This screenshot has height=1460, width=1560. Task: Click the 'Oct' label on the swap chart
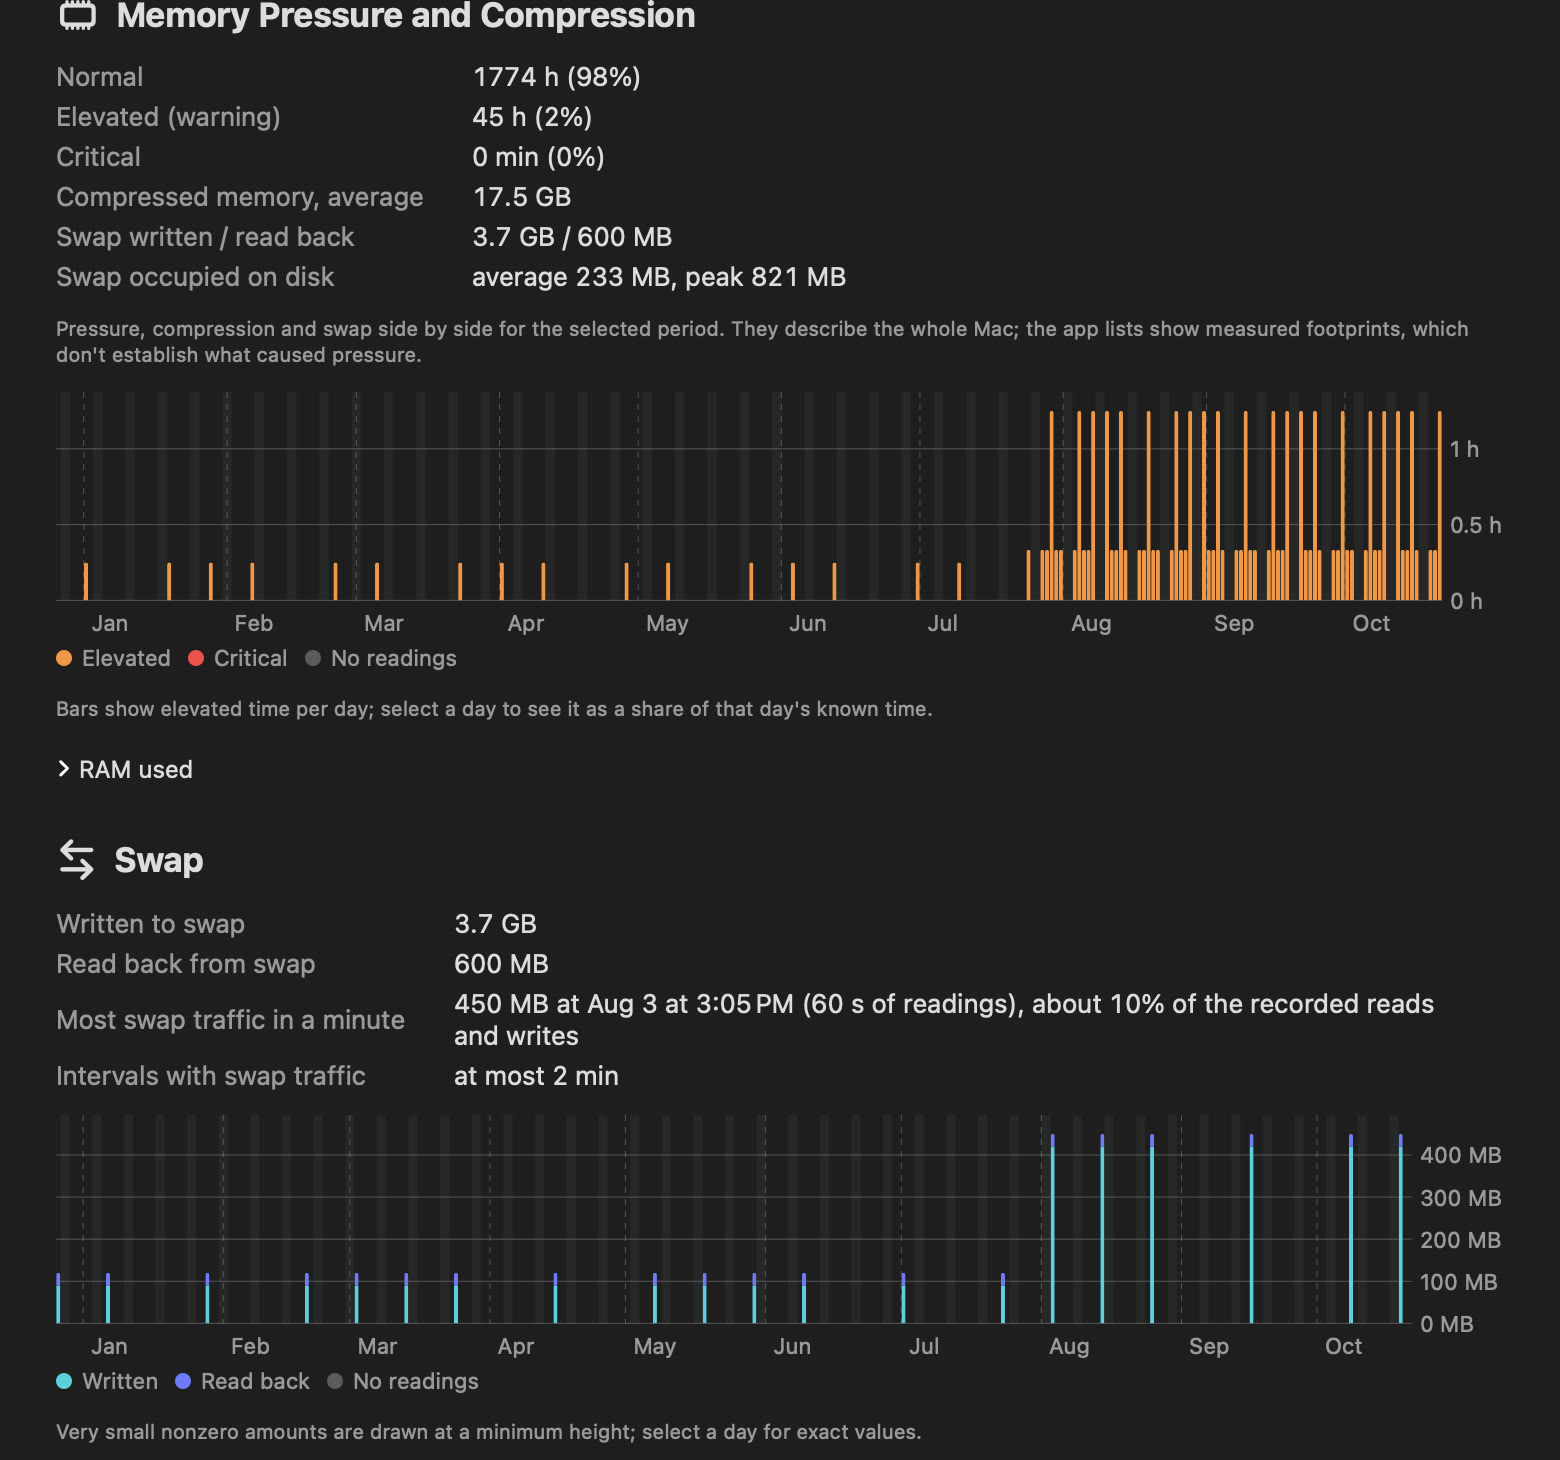tap(1343, 1346)
